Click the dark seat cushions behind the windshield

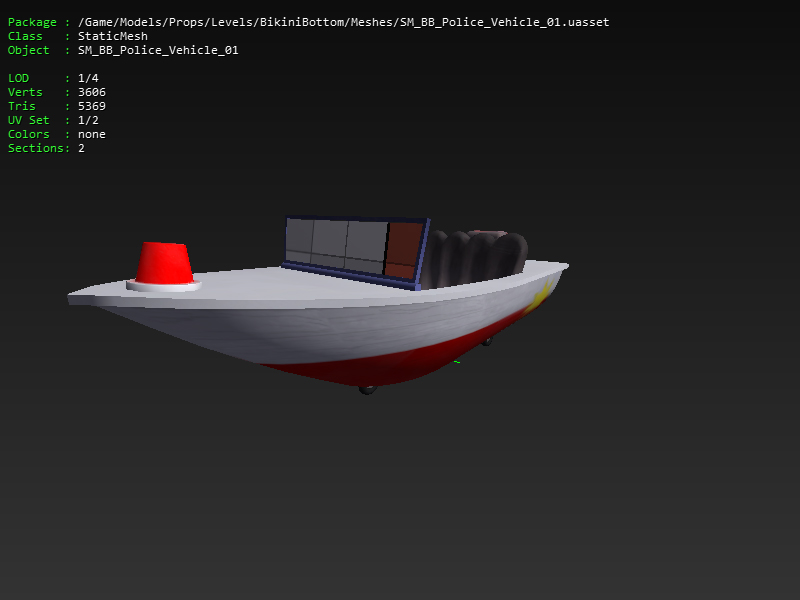click(474, 258)
